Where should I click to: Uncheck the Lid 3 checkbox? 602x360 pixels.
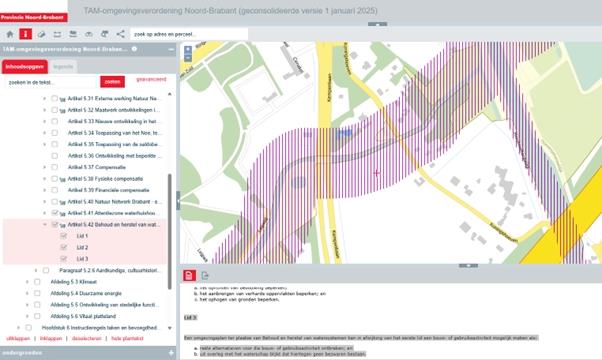pos(63,259)
